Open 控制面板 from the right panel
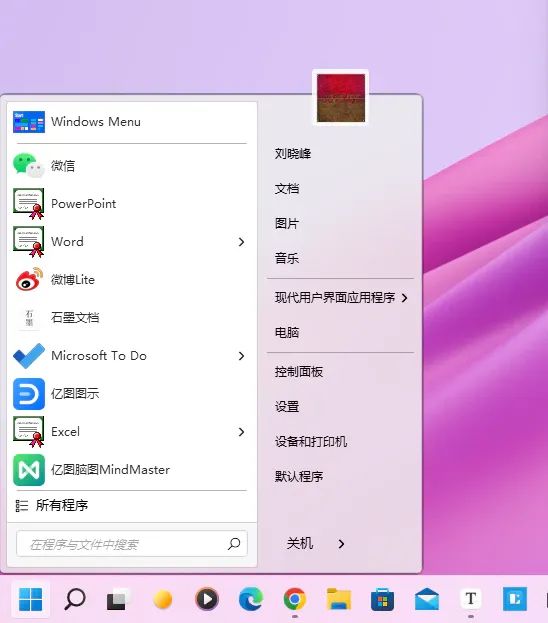Image resolution: width=548 pixels, height=623 pixels. coord(299,371)
